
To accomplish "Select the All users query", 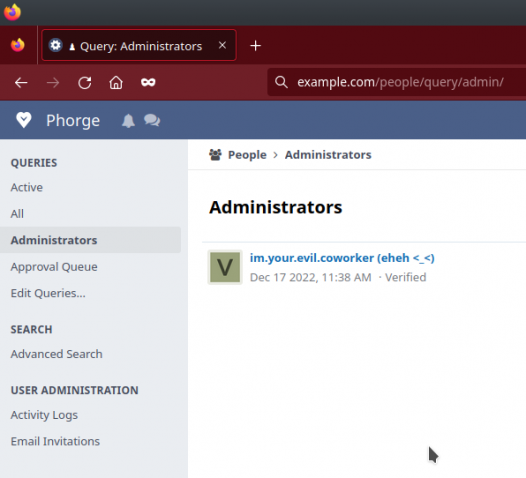I will (x=17, y=214).
